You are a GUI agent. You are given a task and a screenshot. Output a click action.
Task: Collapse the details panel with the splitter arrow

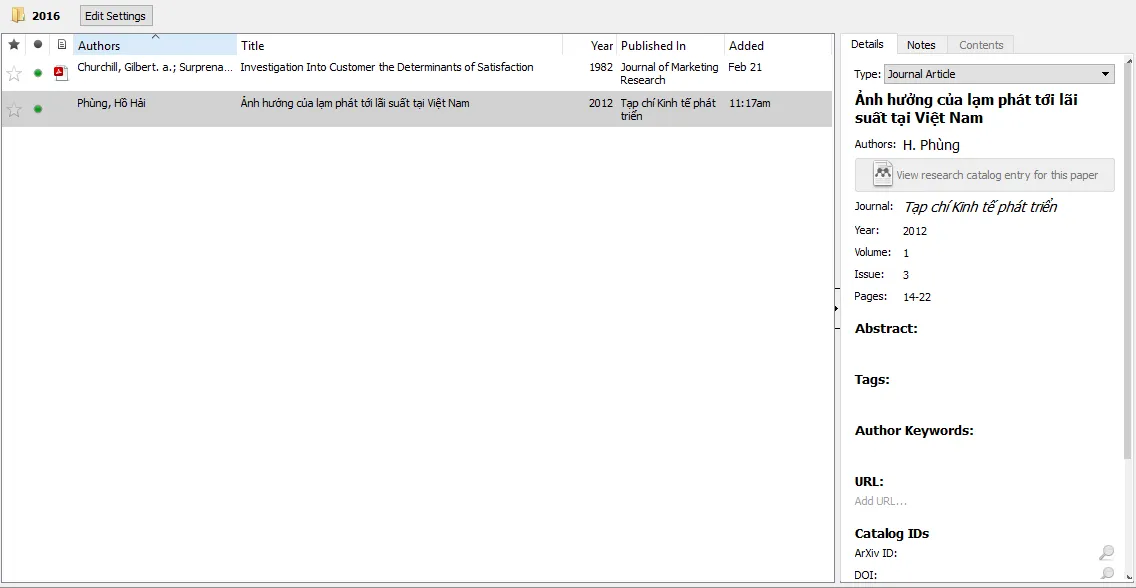(x=836, y=309)
